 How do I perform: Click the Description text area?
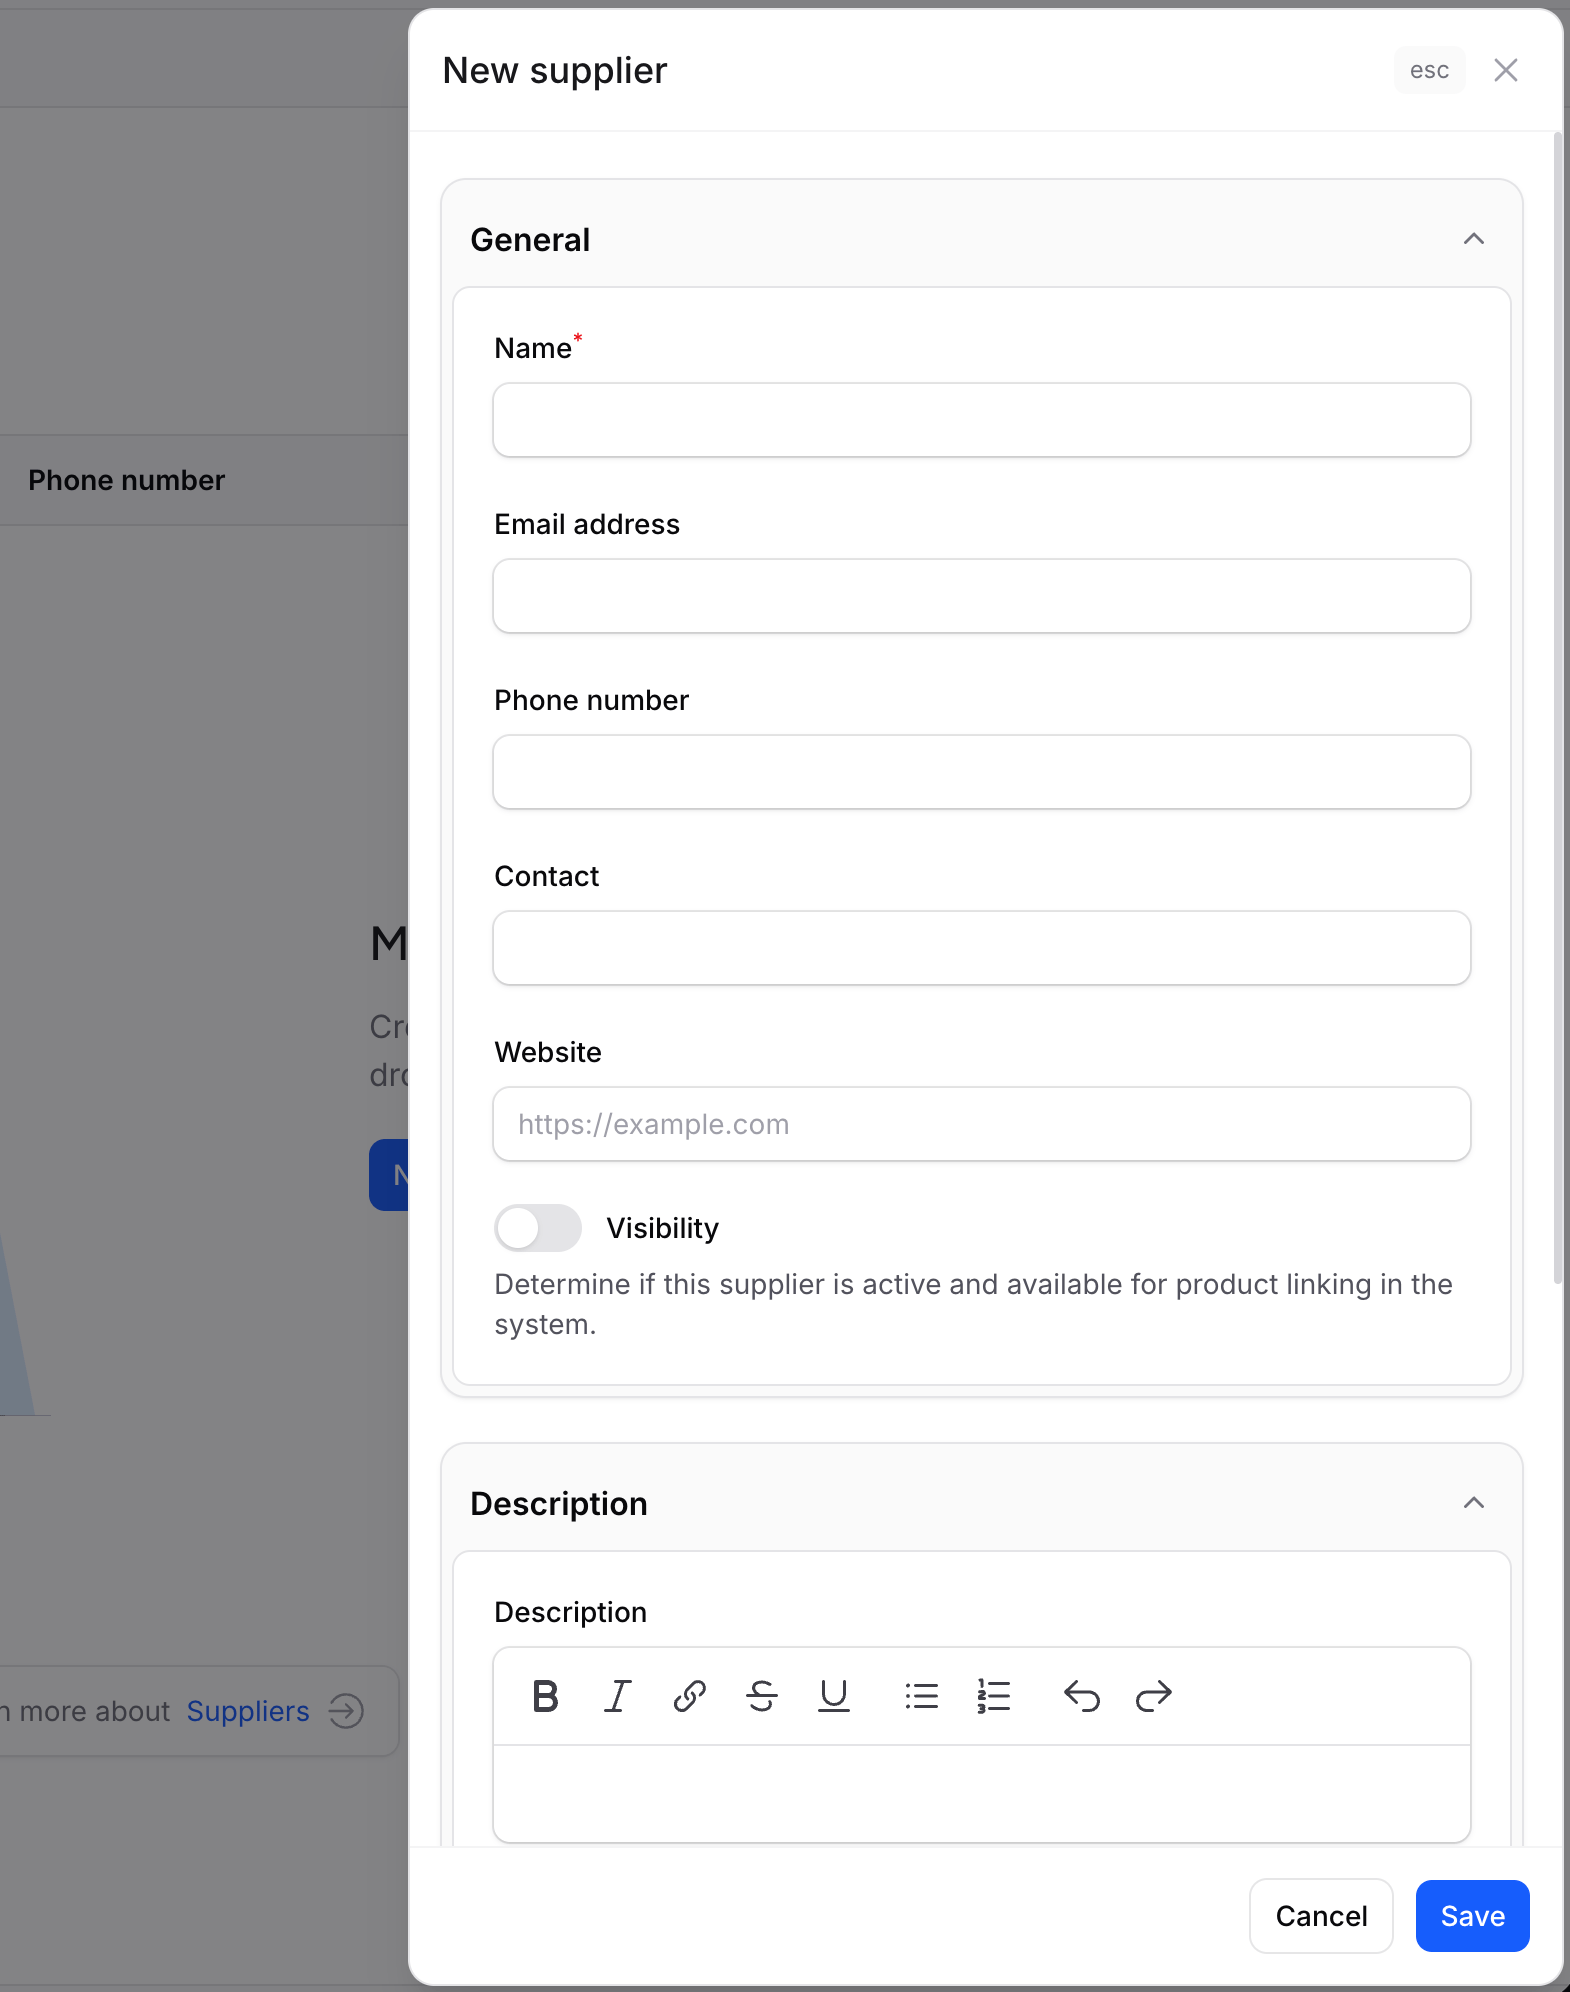click(981, 1794)
